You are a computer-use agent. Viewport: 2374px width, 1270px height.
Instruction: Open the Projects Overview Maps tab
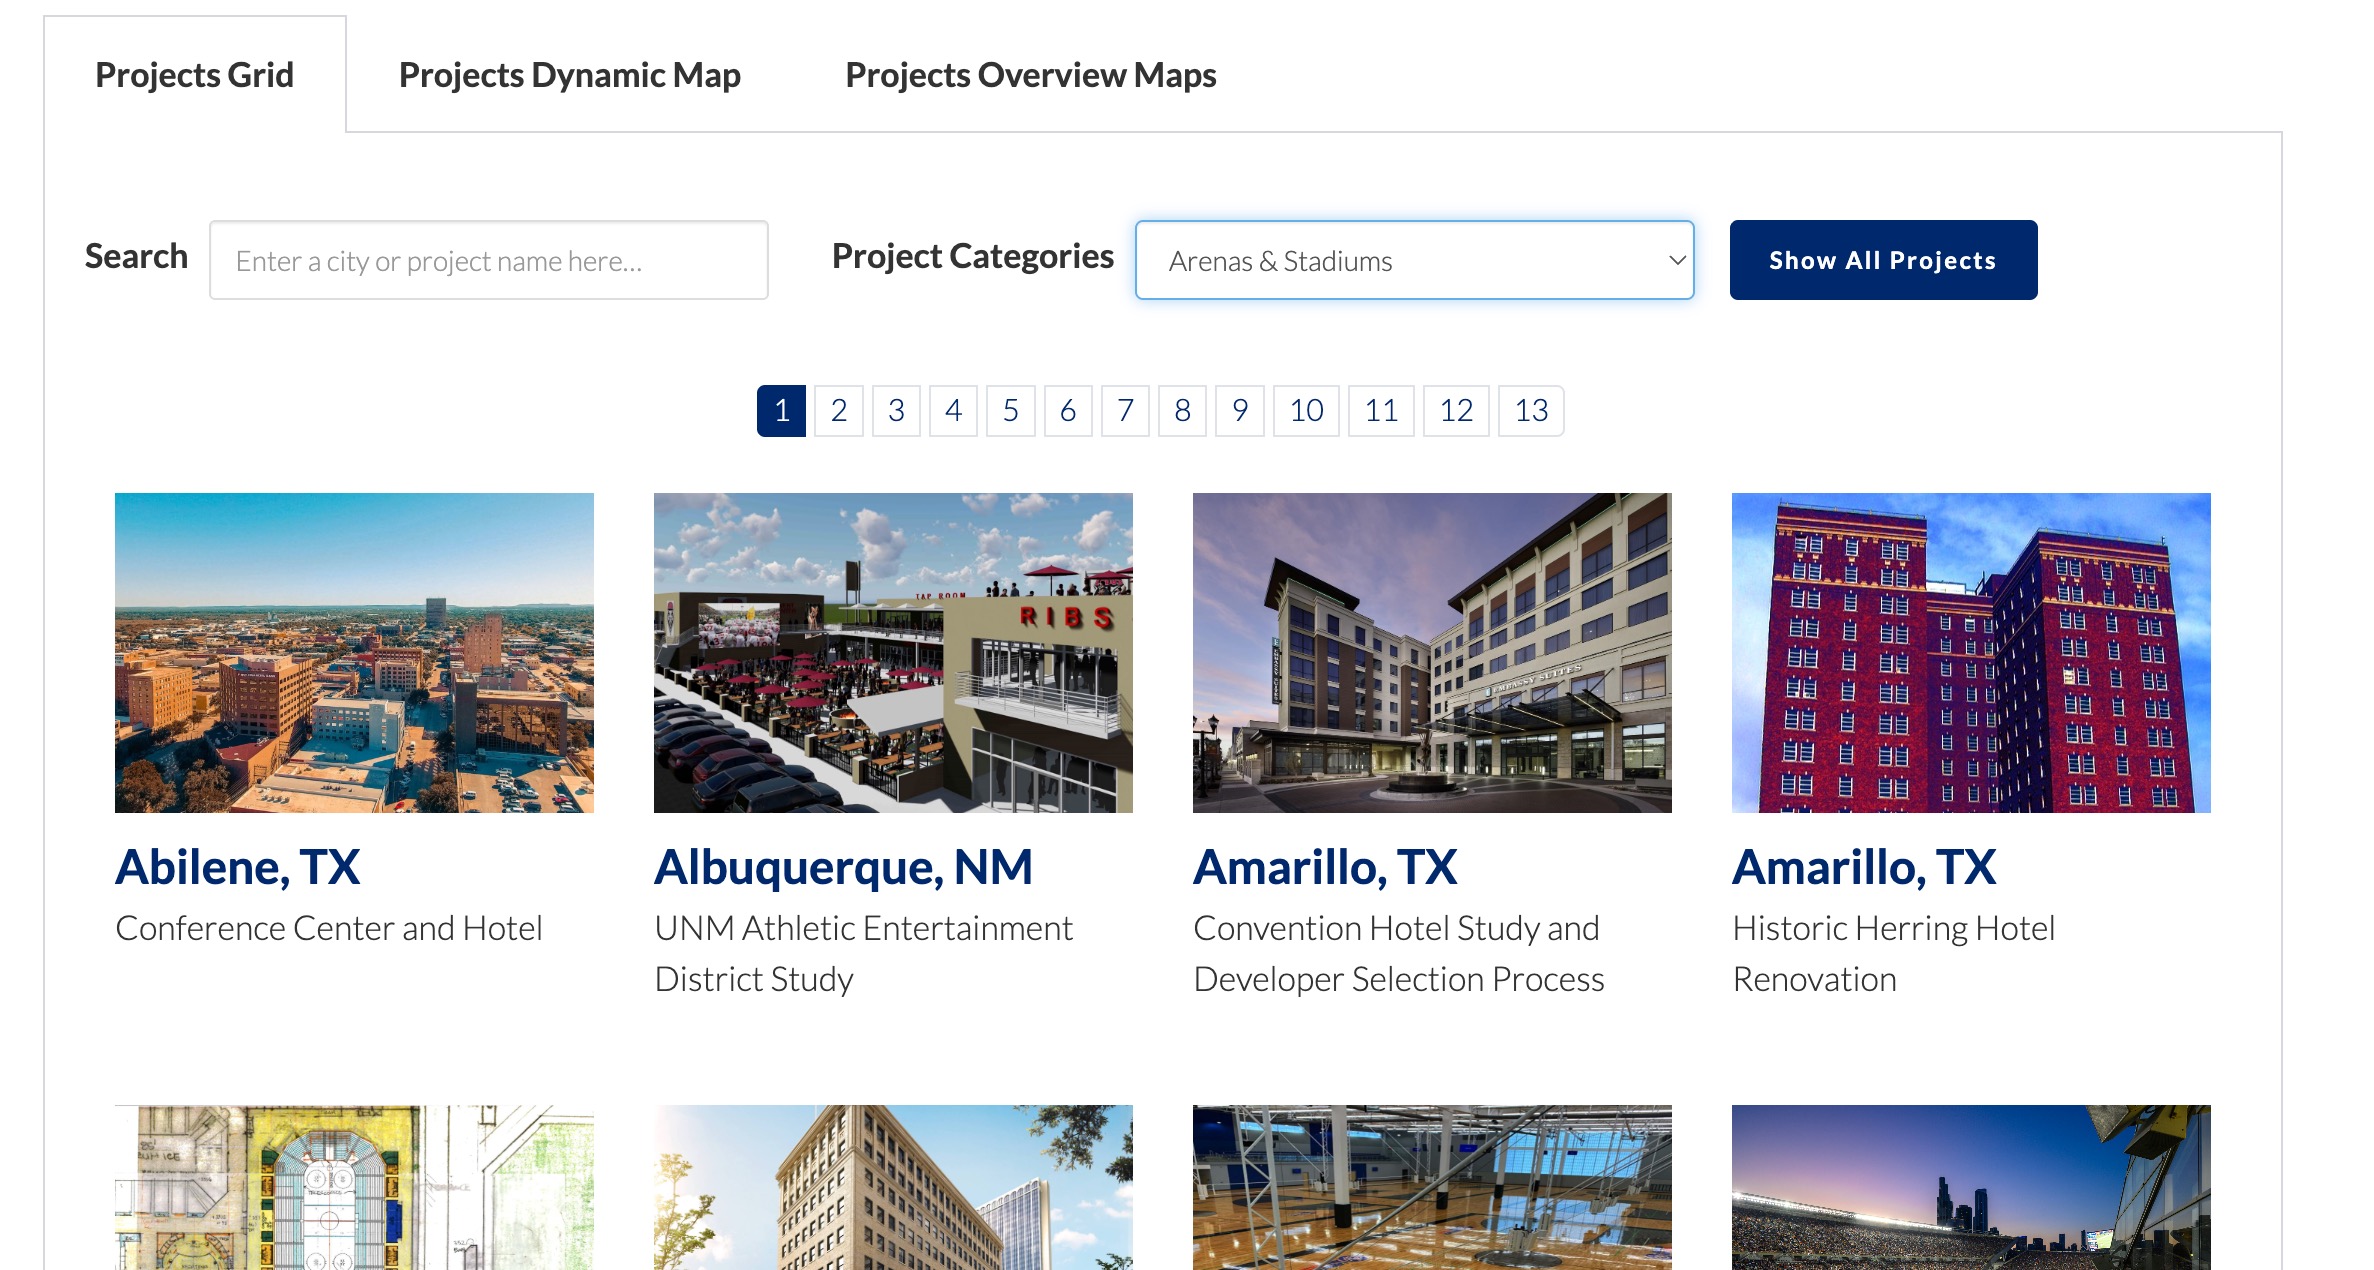click(x=1030, y=75)
